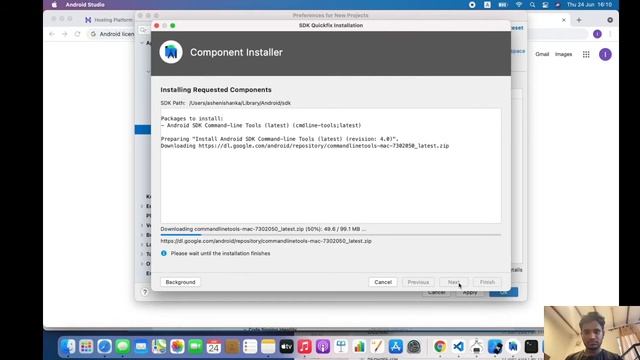640x360 pixels.
Task: Launch Pages from the dock
Action: [377, 347]
